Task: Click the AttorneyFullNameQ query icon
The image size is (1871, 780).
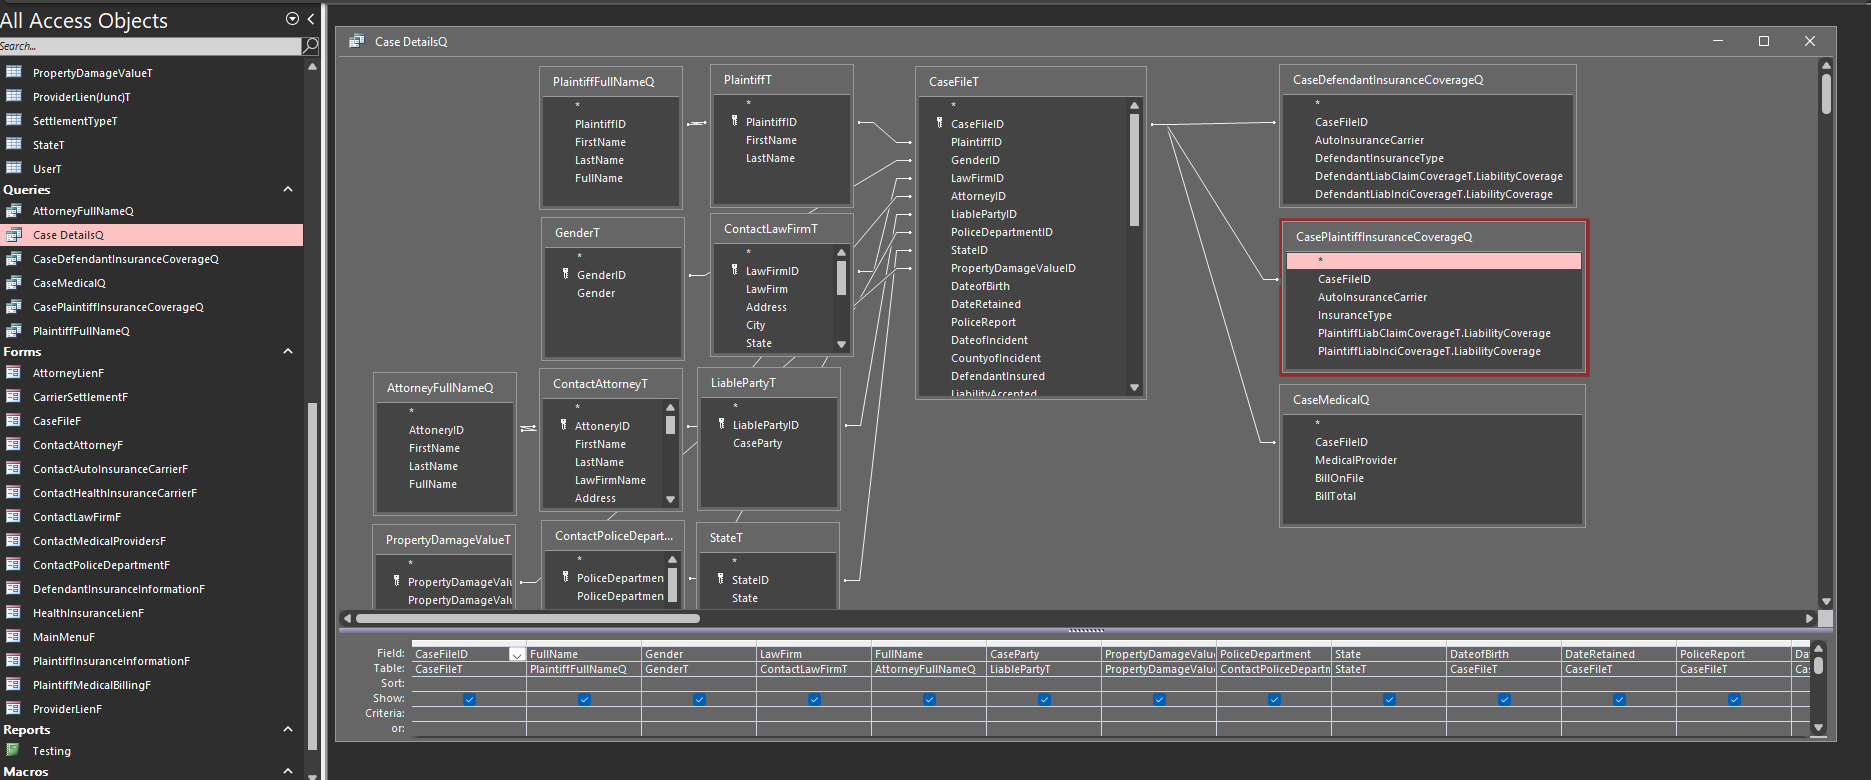Action: tap(14, 211)
